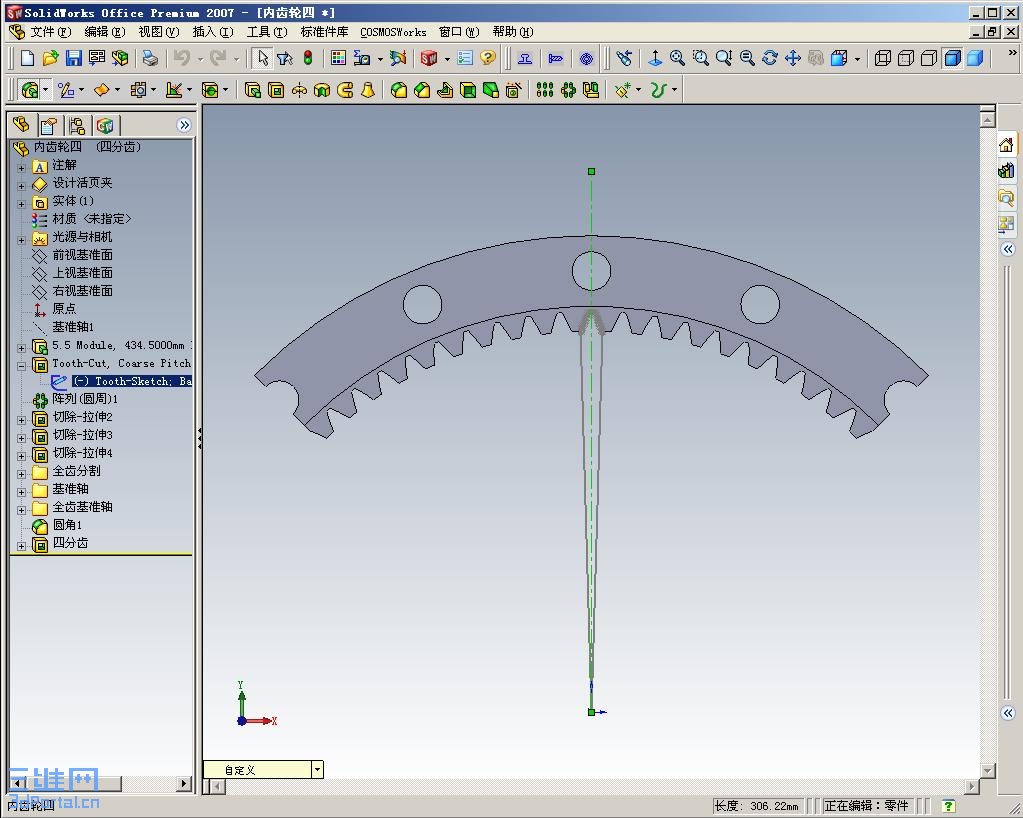The height and width of the screenshot is (818, 1023).
Task: Open the Edit Color palette icon
Action: [338, 59]
